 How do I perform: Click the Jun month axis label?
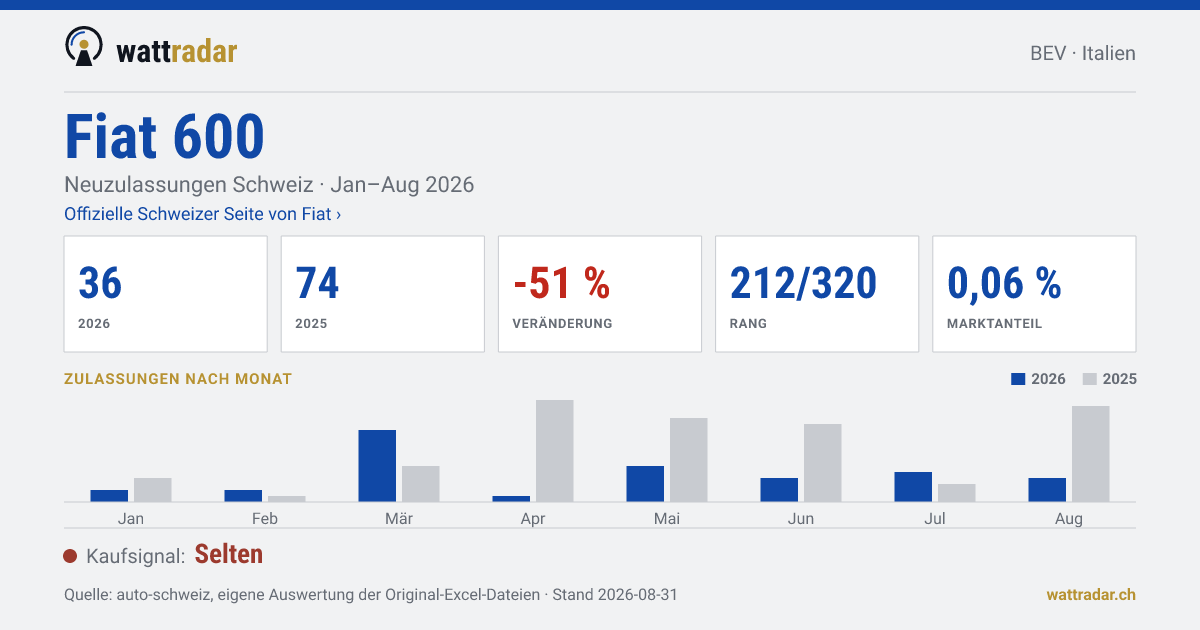(x=801, y=518)
